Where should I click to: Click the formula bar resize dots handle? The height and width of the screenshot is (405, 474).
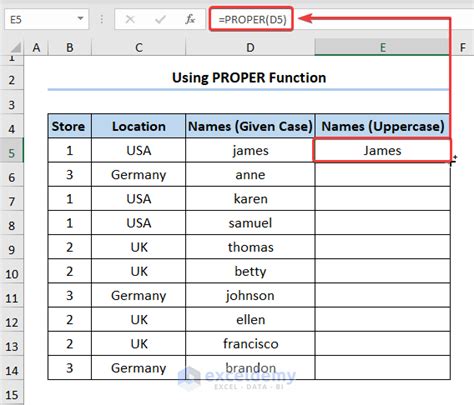point(102,20)
